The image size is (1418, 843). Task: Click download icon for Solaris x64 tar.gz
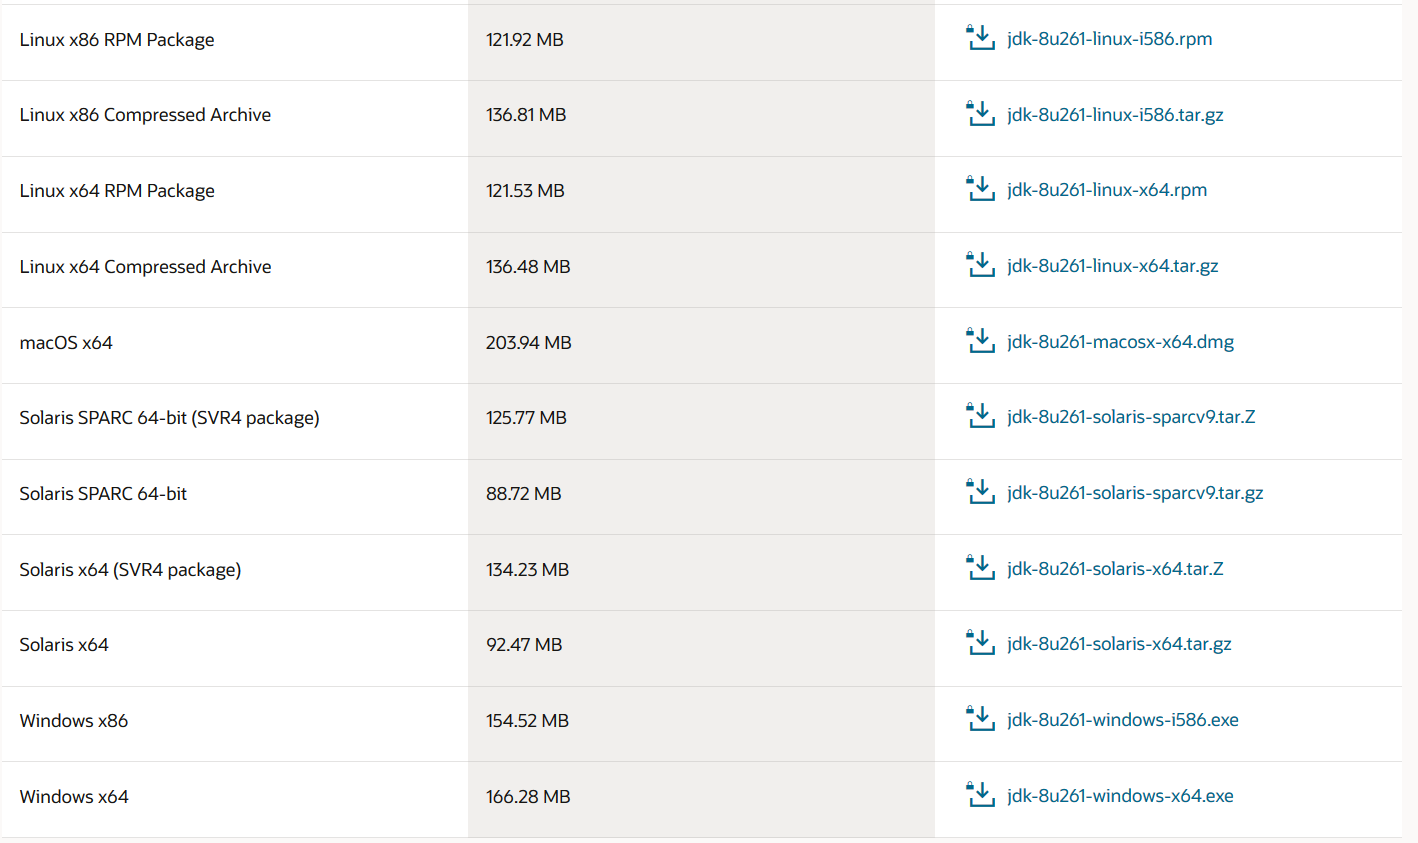tap(980, 643)
